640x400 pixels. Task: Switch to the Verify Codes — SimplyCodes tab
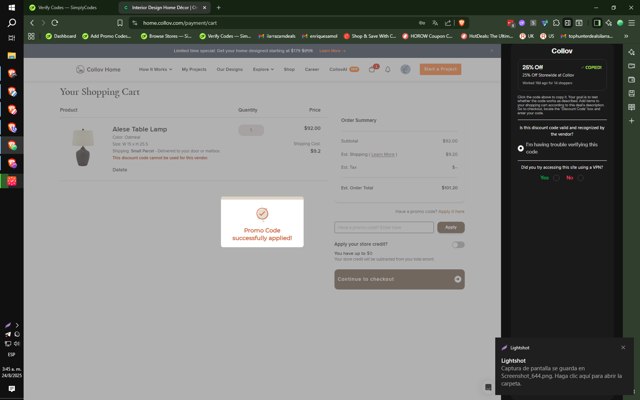coord(67,7)
